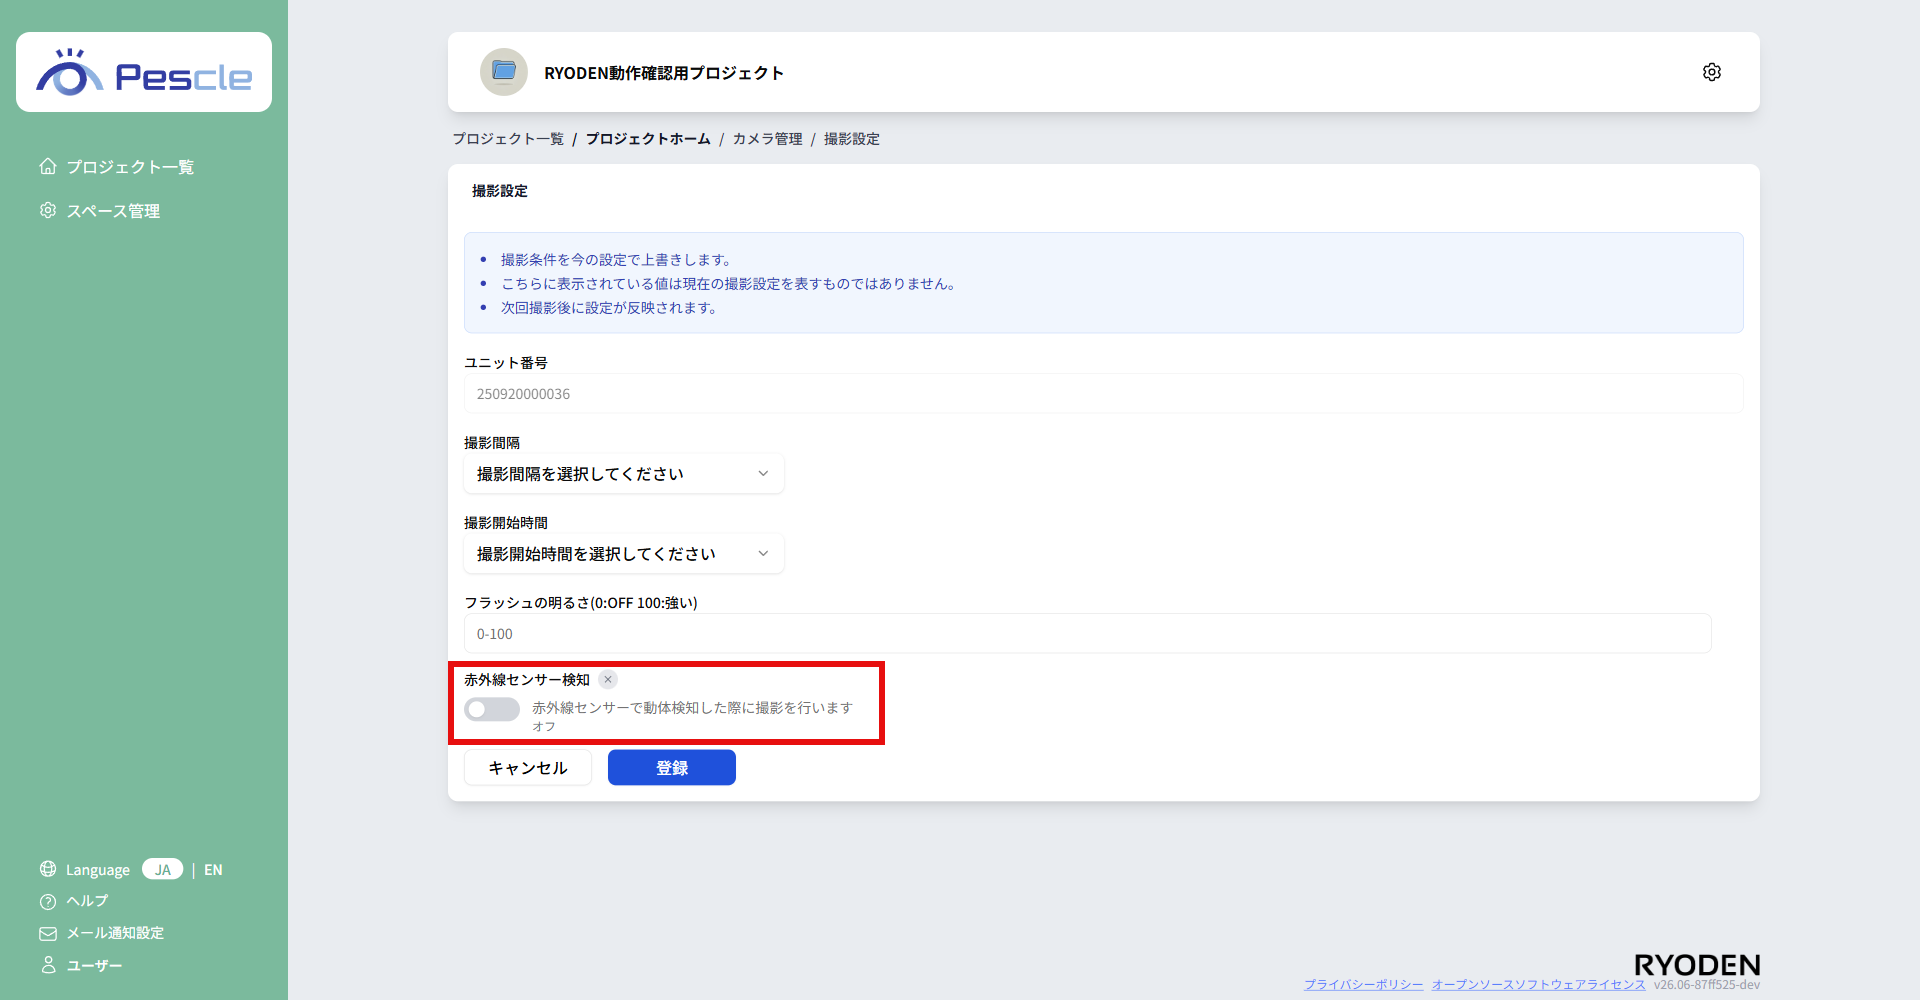Click notice 撮影条件を今の設定で上書きします
Viewport: 1920px width, 1000px height.
(616, 260)
